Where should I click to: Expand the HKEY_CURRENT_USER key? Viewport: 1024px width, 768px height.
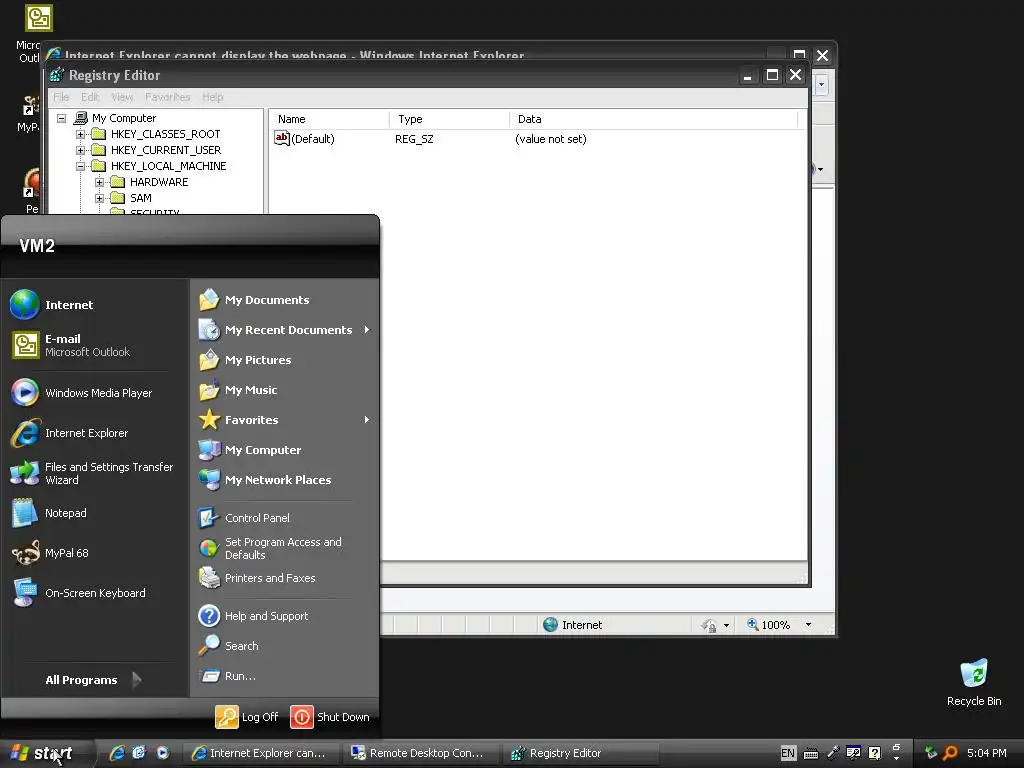pos(80,150)
